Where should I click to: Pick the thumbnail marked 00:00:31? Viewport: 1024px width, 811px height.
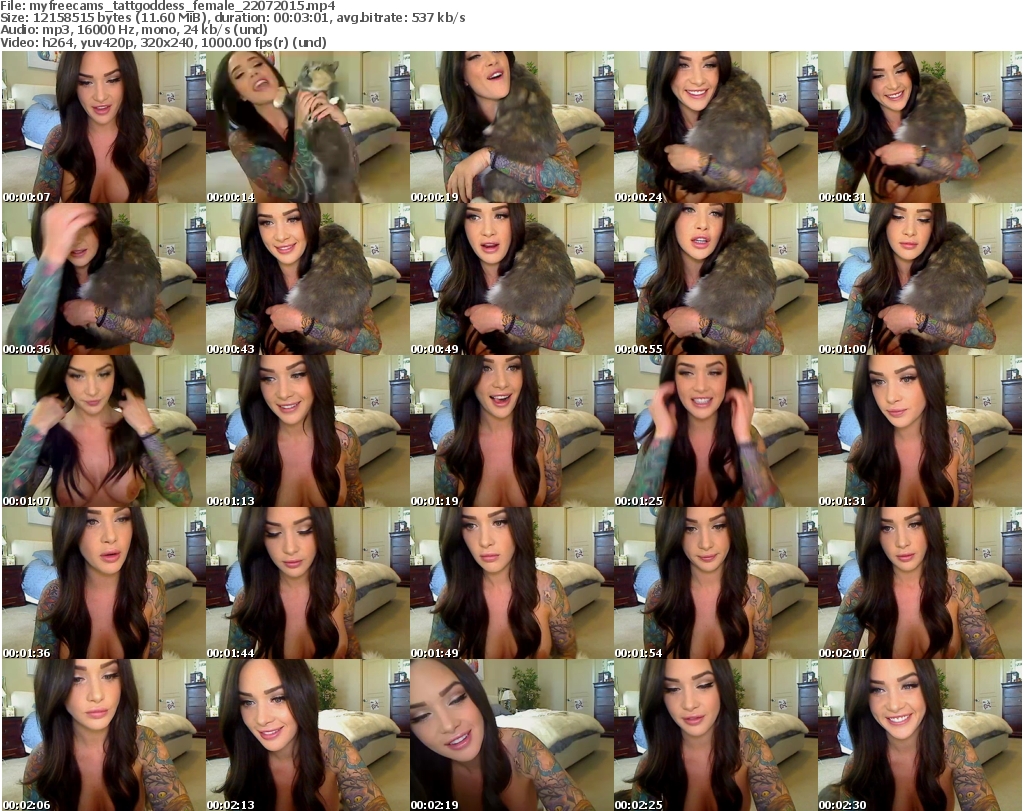[x=920, y=127]
